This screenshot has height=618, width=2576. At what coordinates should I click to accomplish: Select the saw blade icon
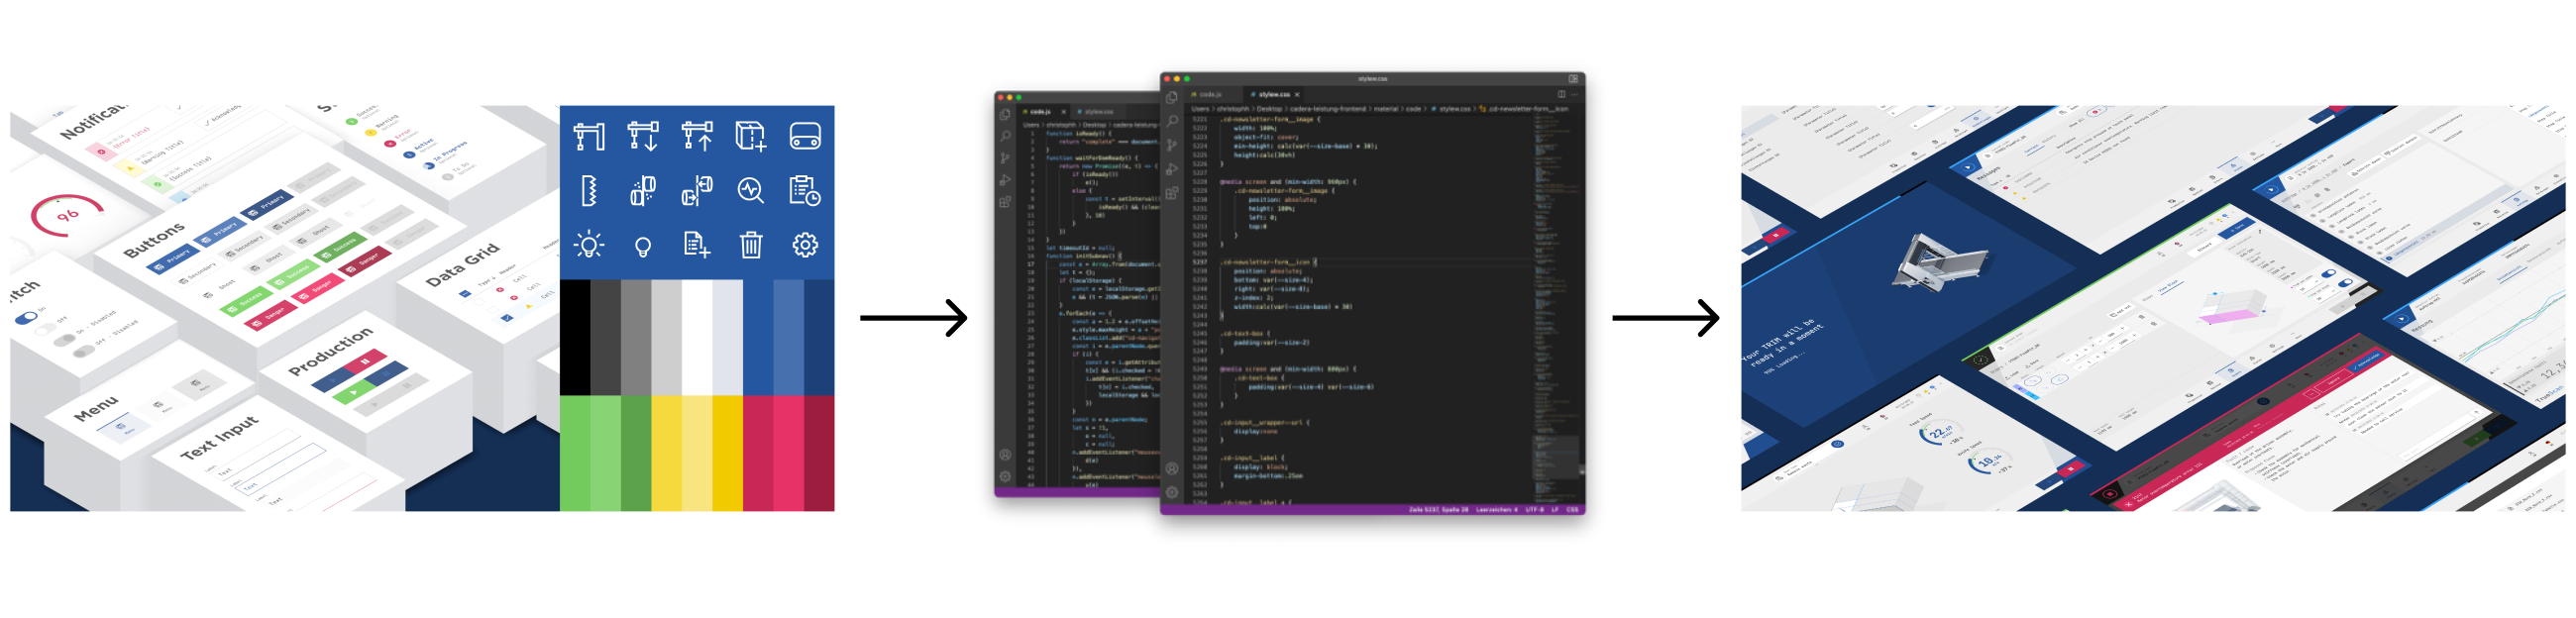(x=589, y=190)
